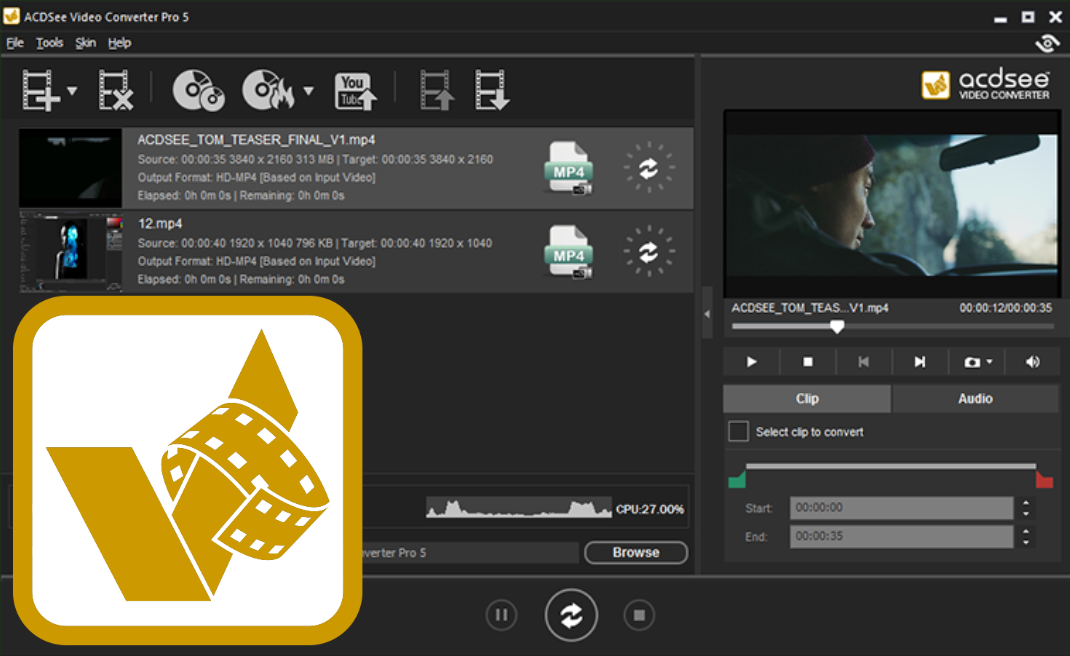Click the video preview frame
Image resolution: width=1070 pixels, height=656 pixels.
[x=892, y=203]
